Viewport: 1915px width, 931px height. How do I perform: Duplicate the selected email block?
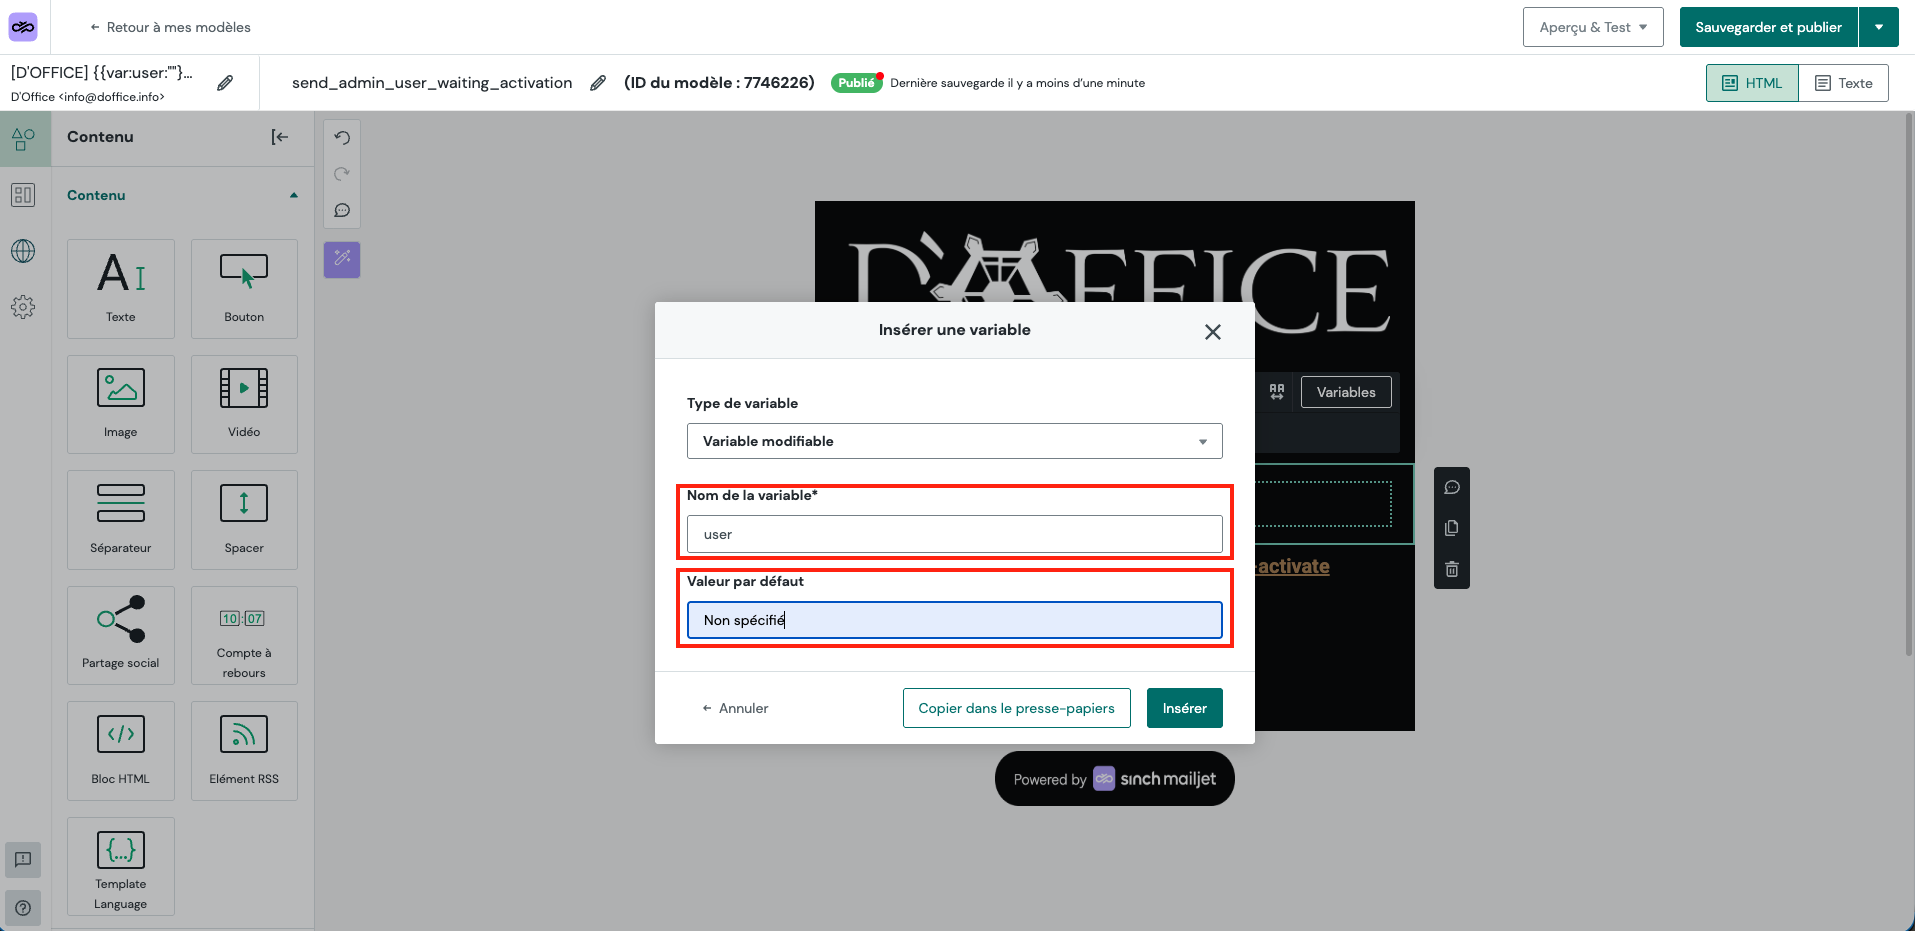pyautogui.click(x=1451, y=527)
